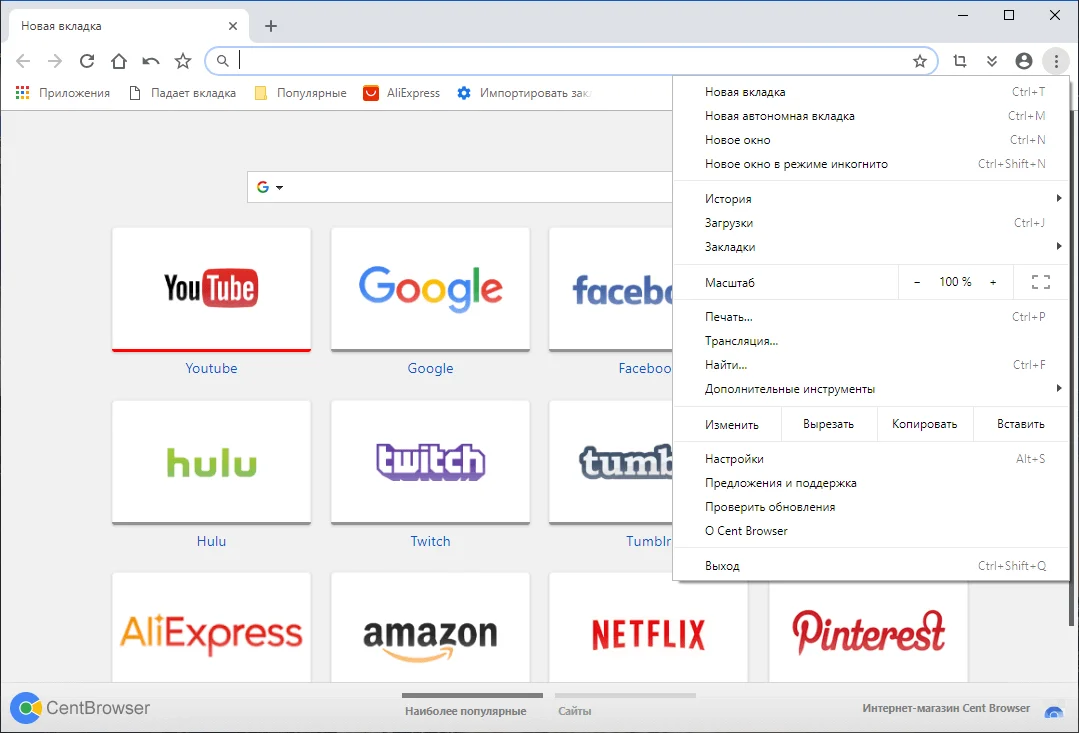Screen dimensions: 1079x733
Task: Select Печать... menu item
Action: pyautogui.click(x=871, y=317)
